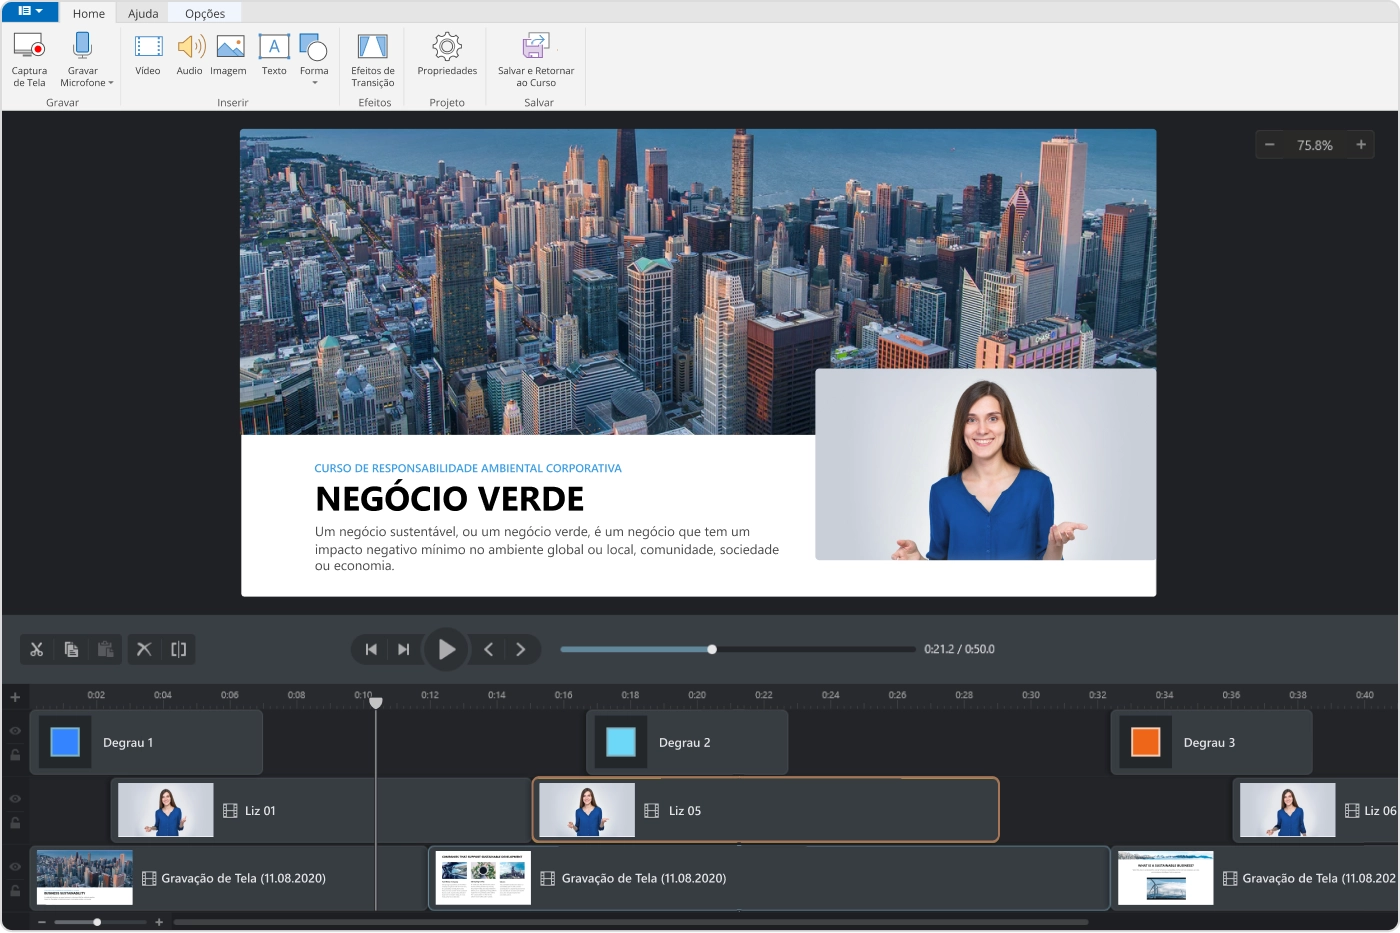Open project Propriedades
Viewport: 1400px width, 933px height.
click(447, 47)
